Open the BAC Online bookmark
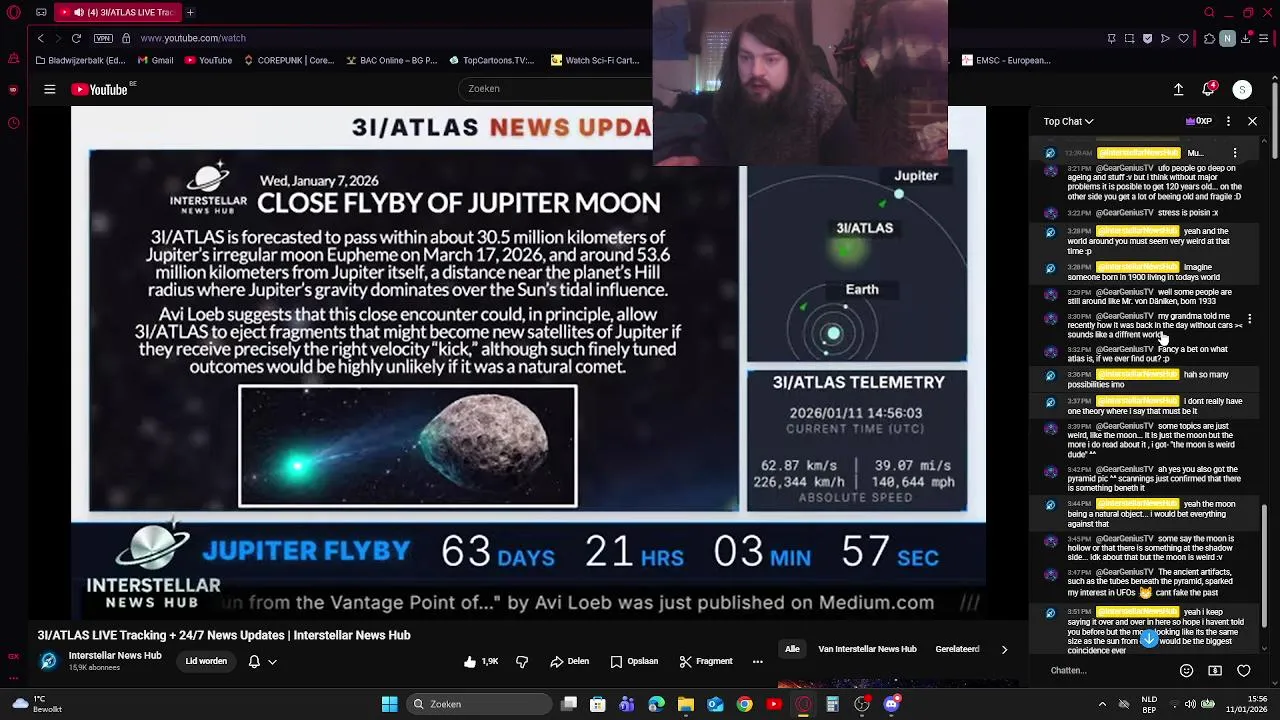The image size is (1280, 720). coord(391,60)
